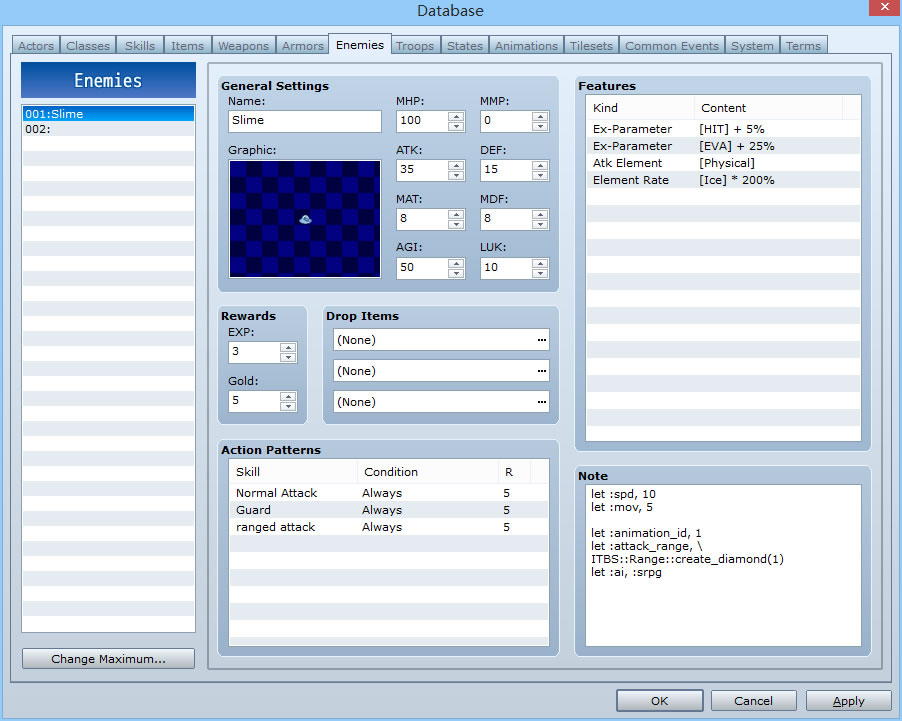
Task: Select the States tab
Action: (x=465, y=45)
